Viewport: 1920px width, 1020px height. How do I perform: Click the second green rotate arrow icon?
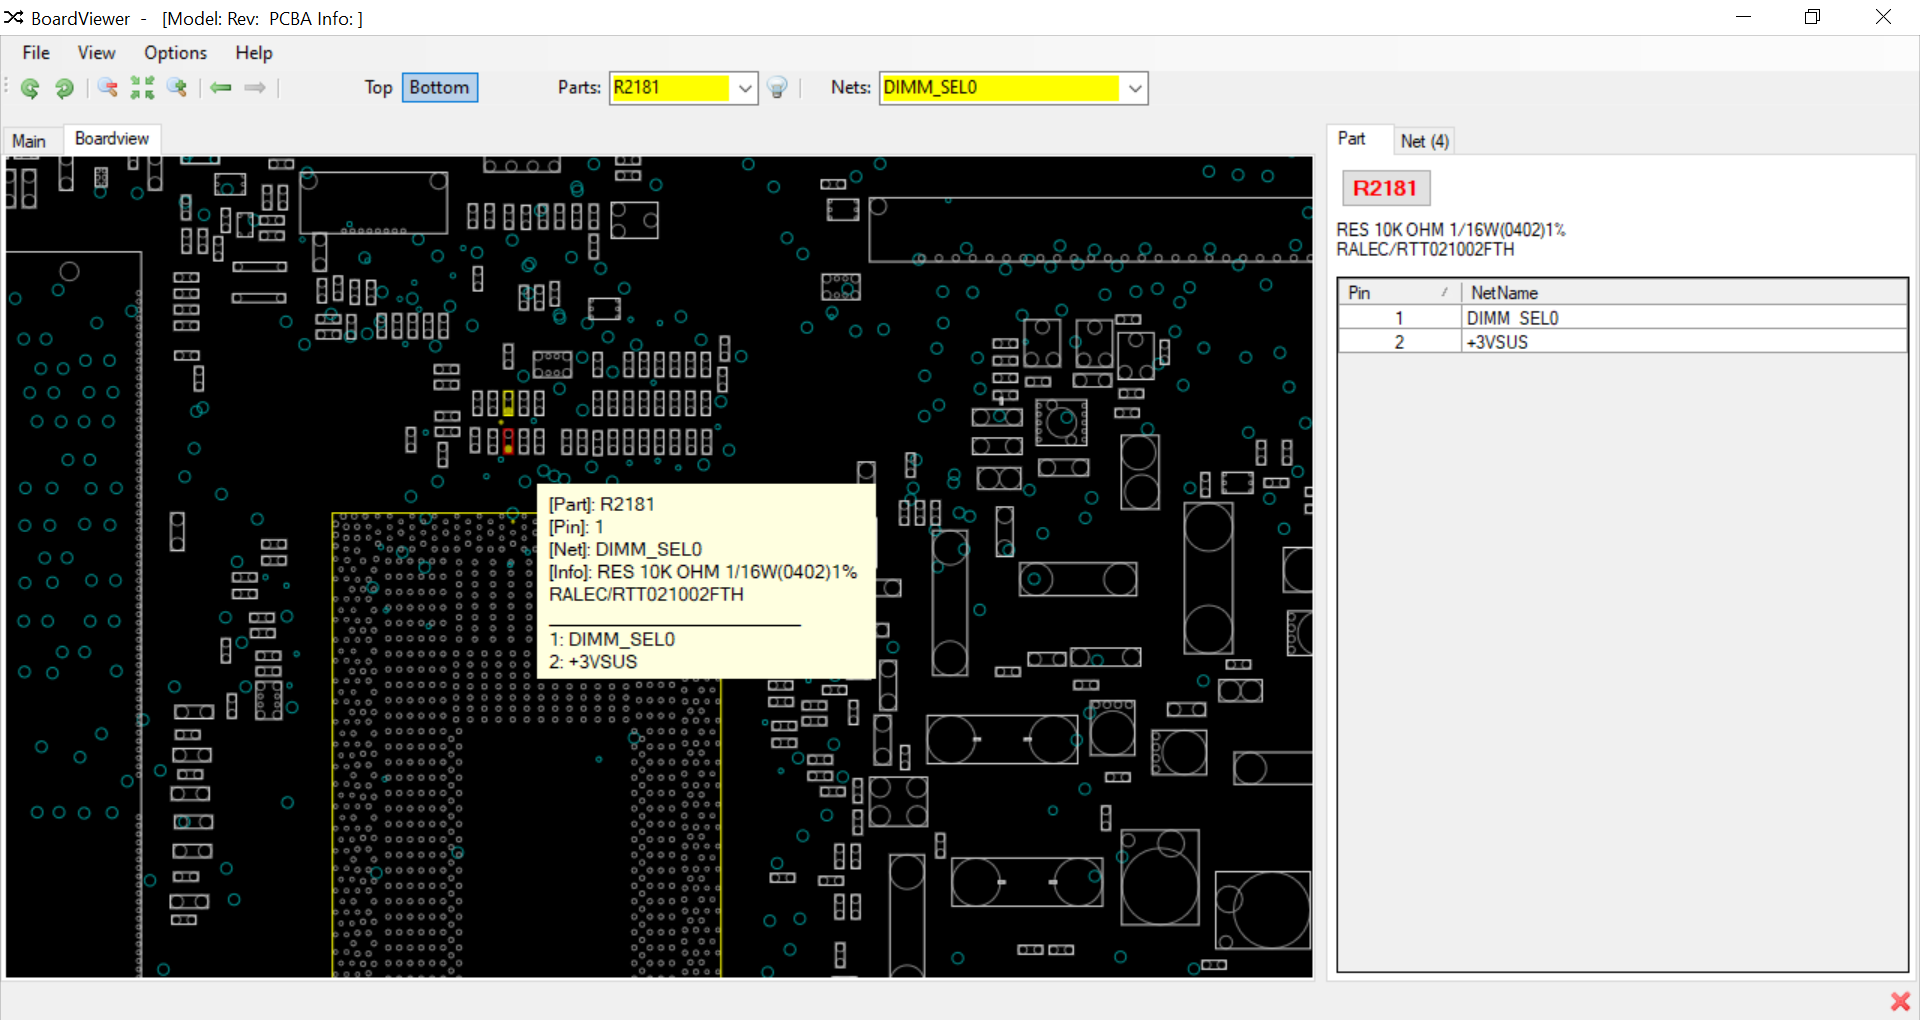64,88
